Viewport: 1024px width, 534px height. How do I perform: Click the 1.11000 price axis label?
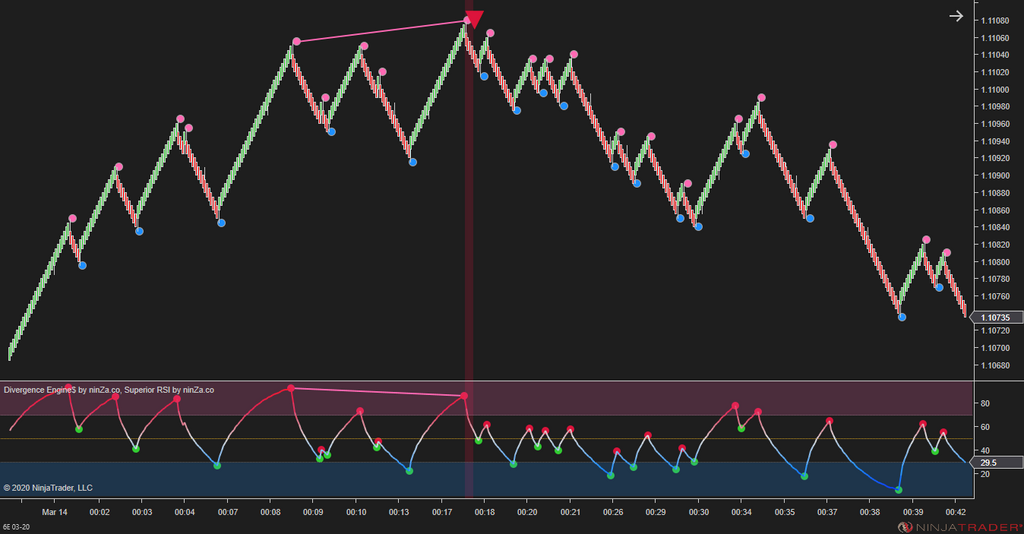click(995, 89)
